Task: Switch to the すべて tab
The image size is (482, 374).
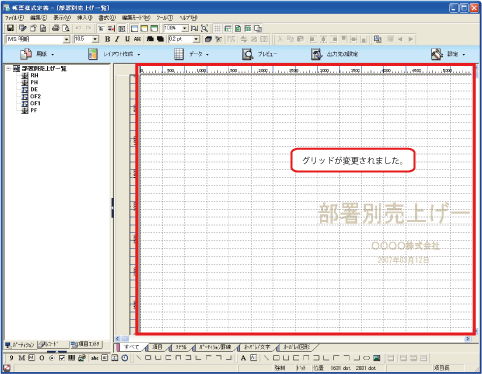Action: pos(132,347)
